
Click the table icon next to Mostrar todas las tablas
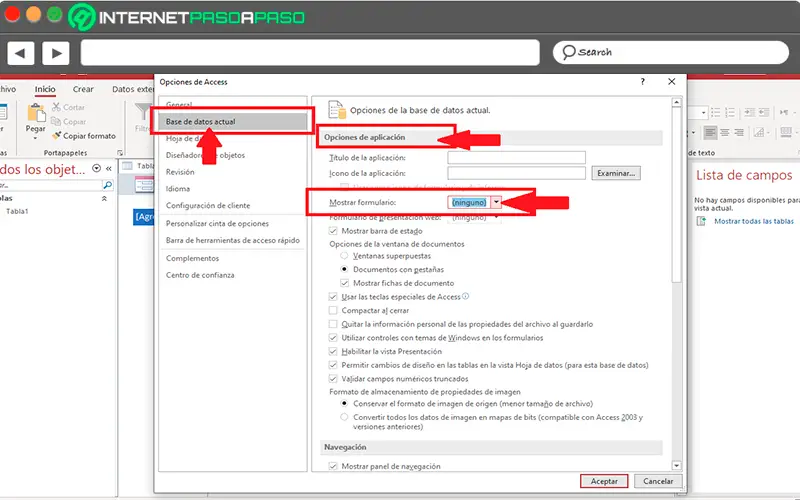(x=702, y=221)
